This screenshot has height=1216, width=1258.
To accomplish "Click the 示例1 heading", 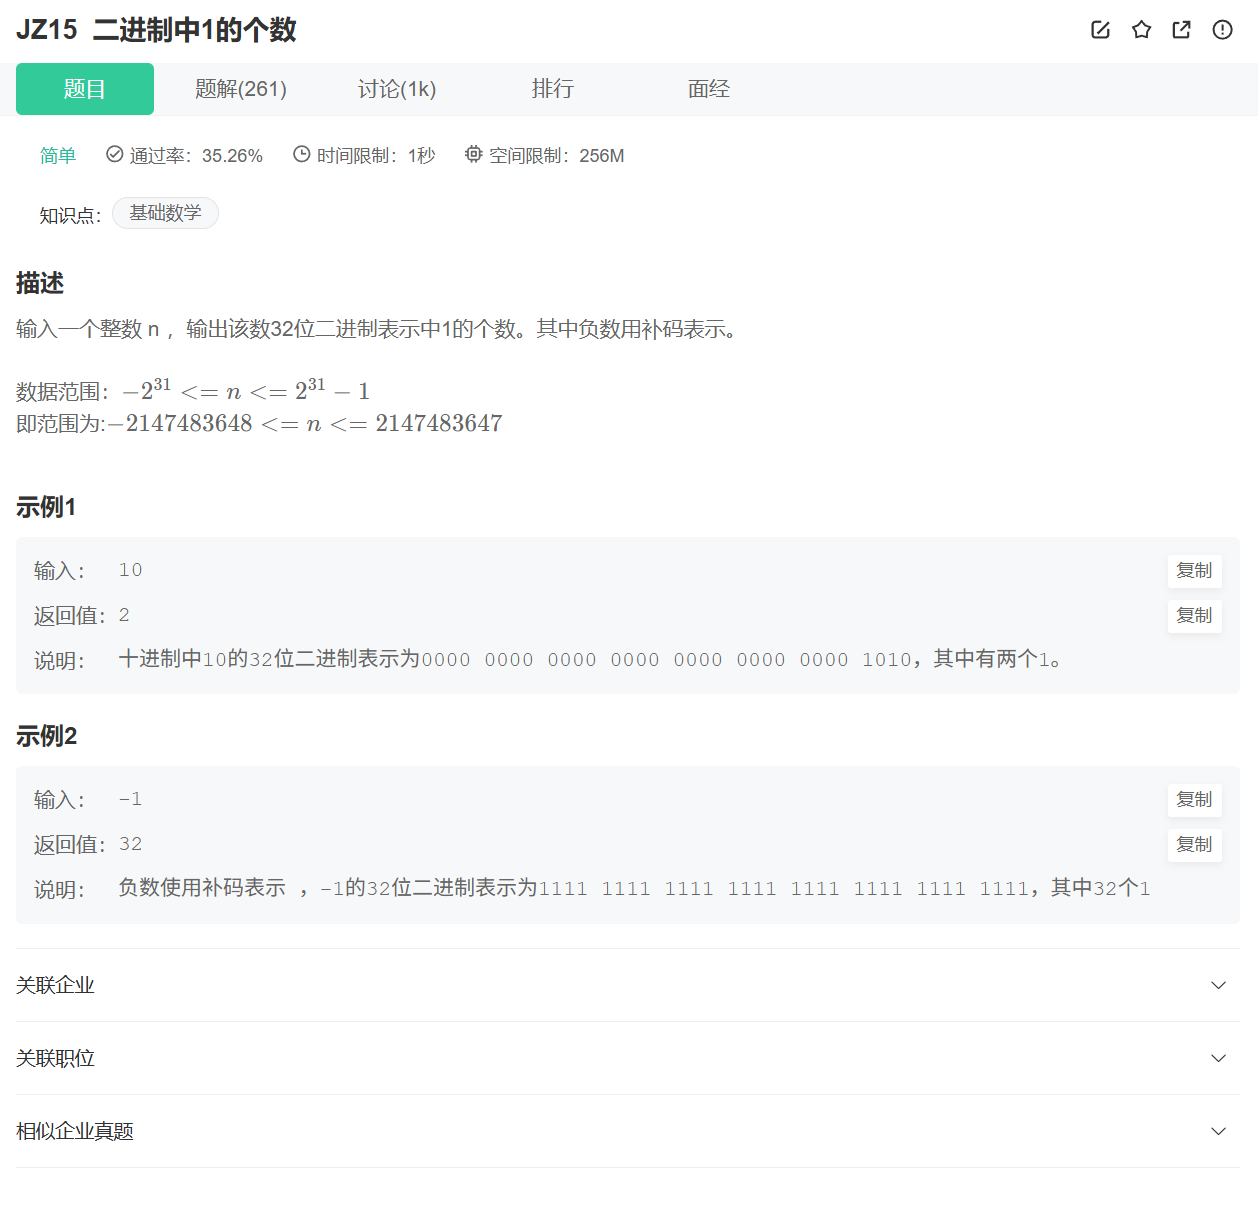I will click(x=46, y=507).
